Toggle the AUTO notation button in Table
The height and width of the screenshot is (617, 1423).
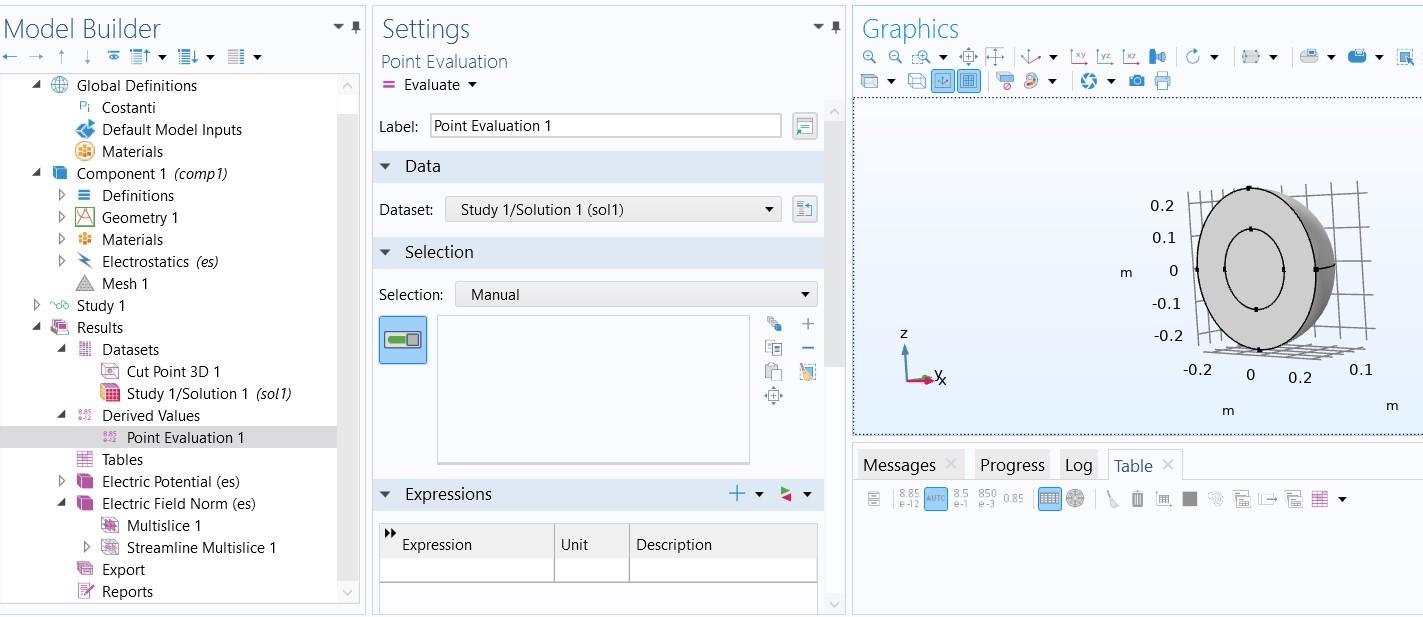tap(935, 498)
